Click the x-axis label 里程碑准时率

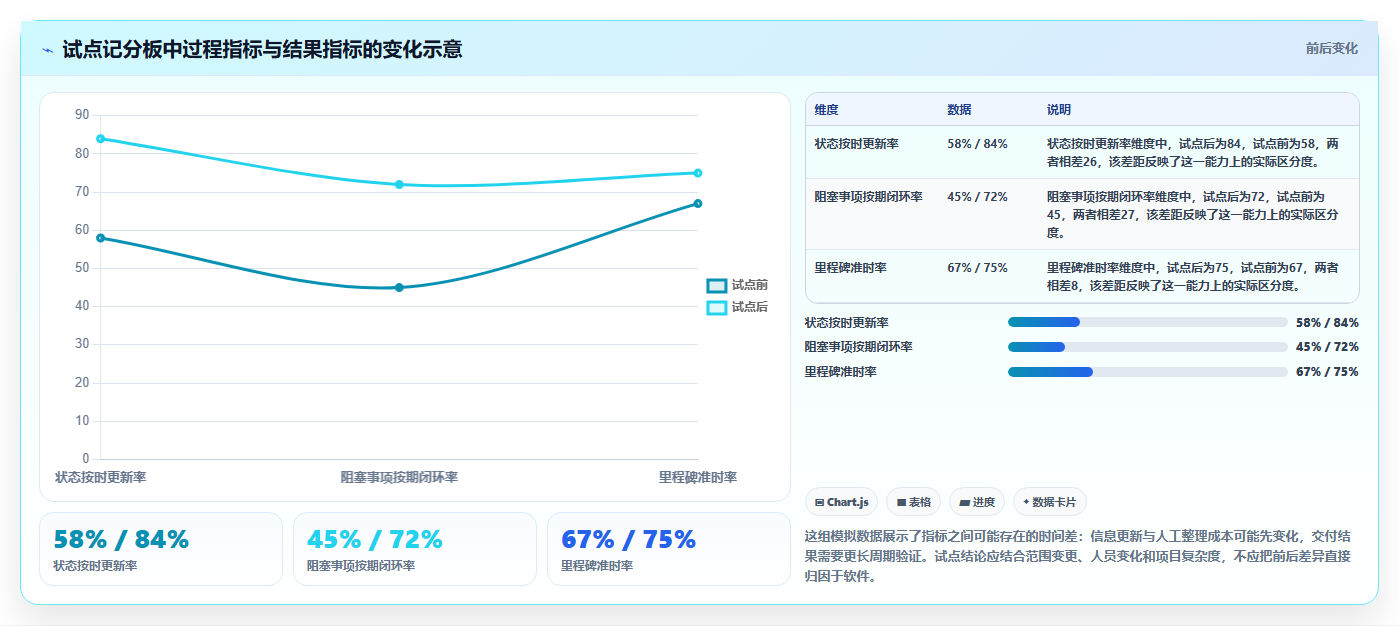coord(698,478)
